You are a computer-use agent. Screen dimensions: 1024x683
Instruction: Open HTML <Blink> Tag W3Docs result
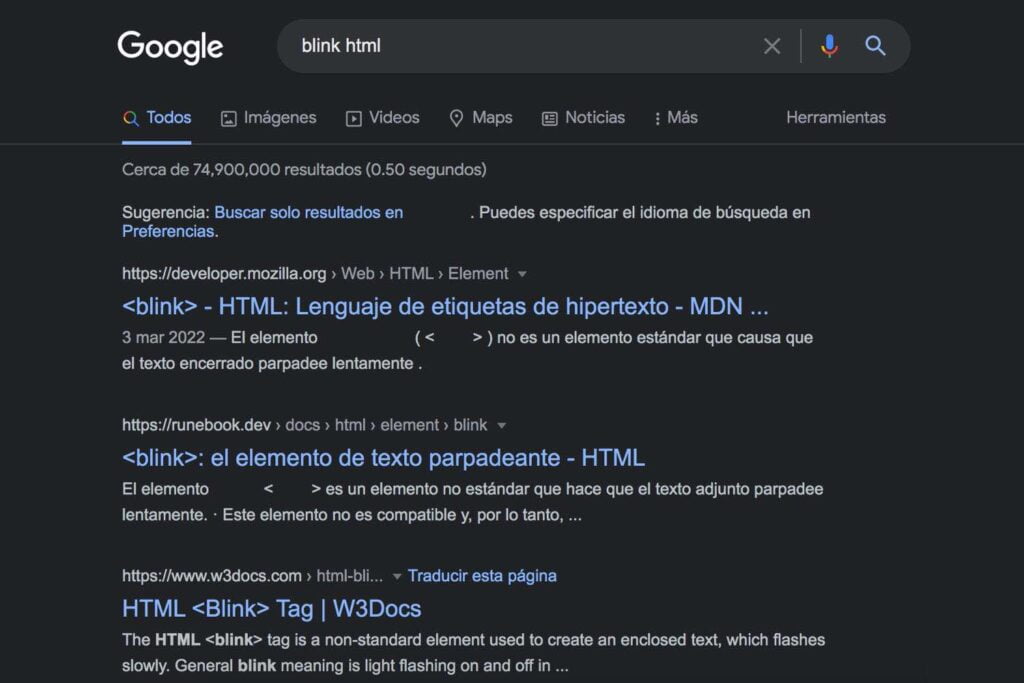click(x=272, y=609)
